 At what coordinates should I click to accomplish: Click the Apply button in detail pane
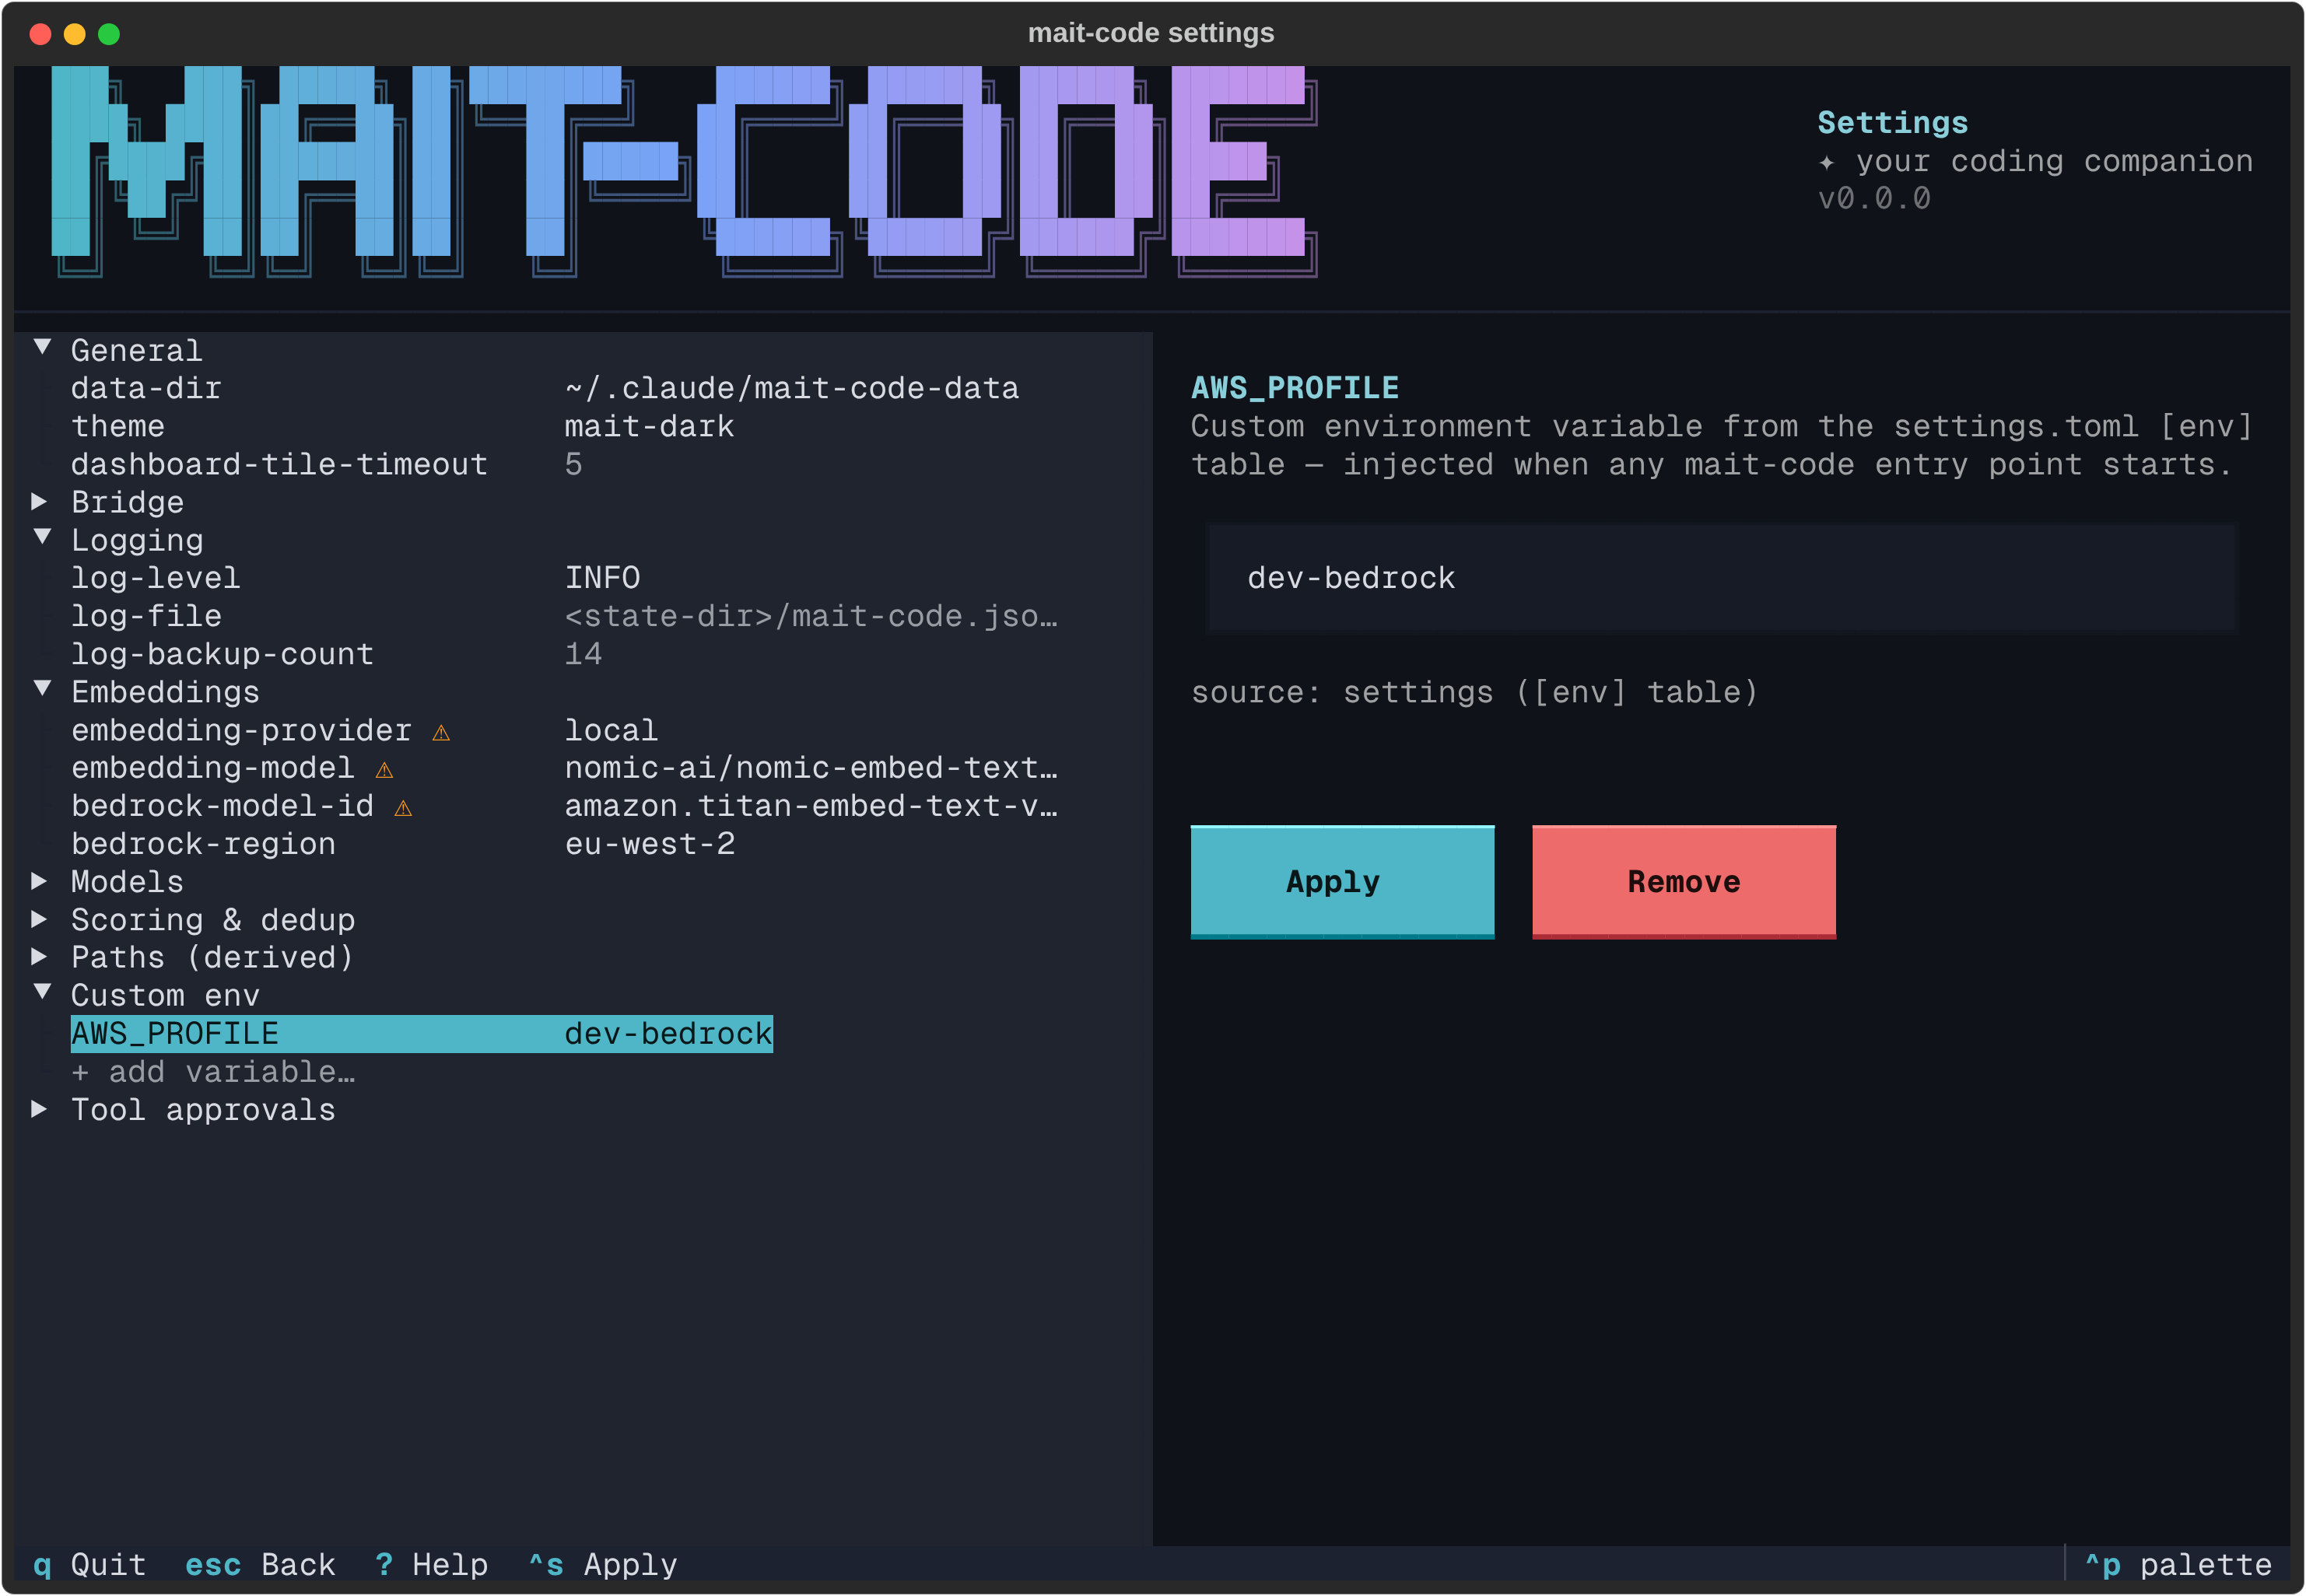(x=1342, y=882)
